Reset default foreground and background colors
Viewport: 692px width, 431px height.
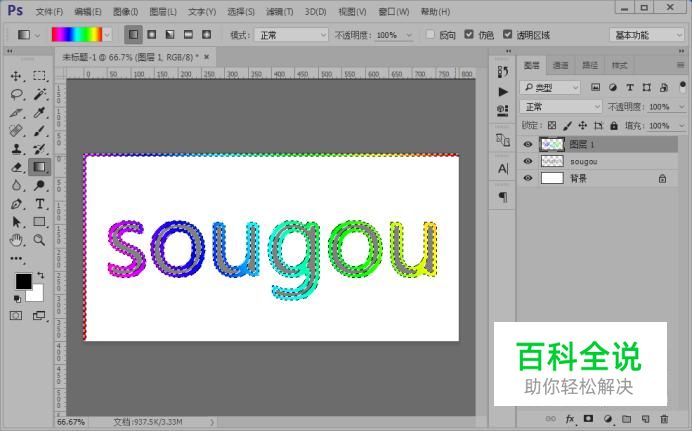coord(17,299)
